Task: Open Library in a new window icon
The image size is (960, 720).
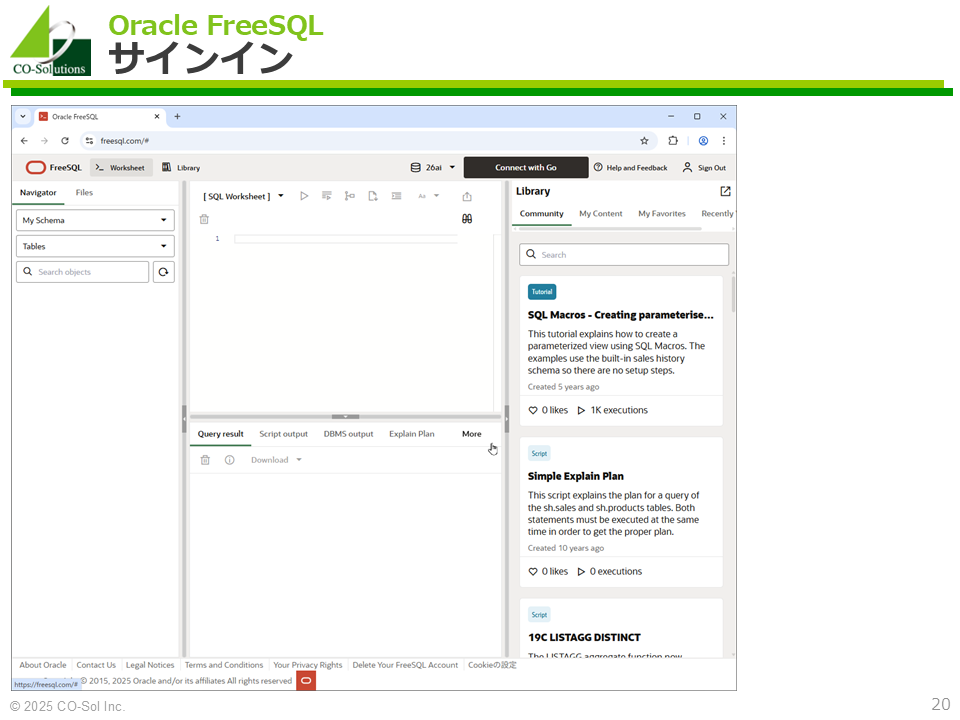Action: coord(725,192)
